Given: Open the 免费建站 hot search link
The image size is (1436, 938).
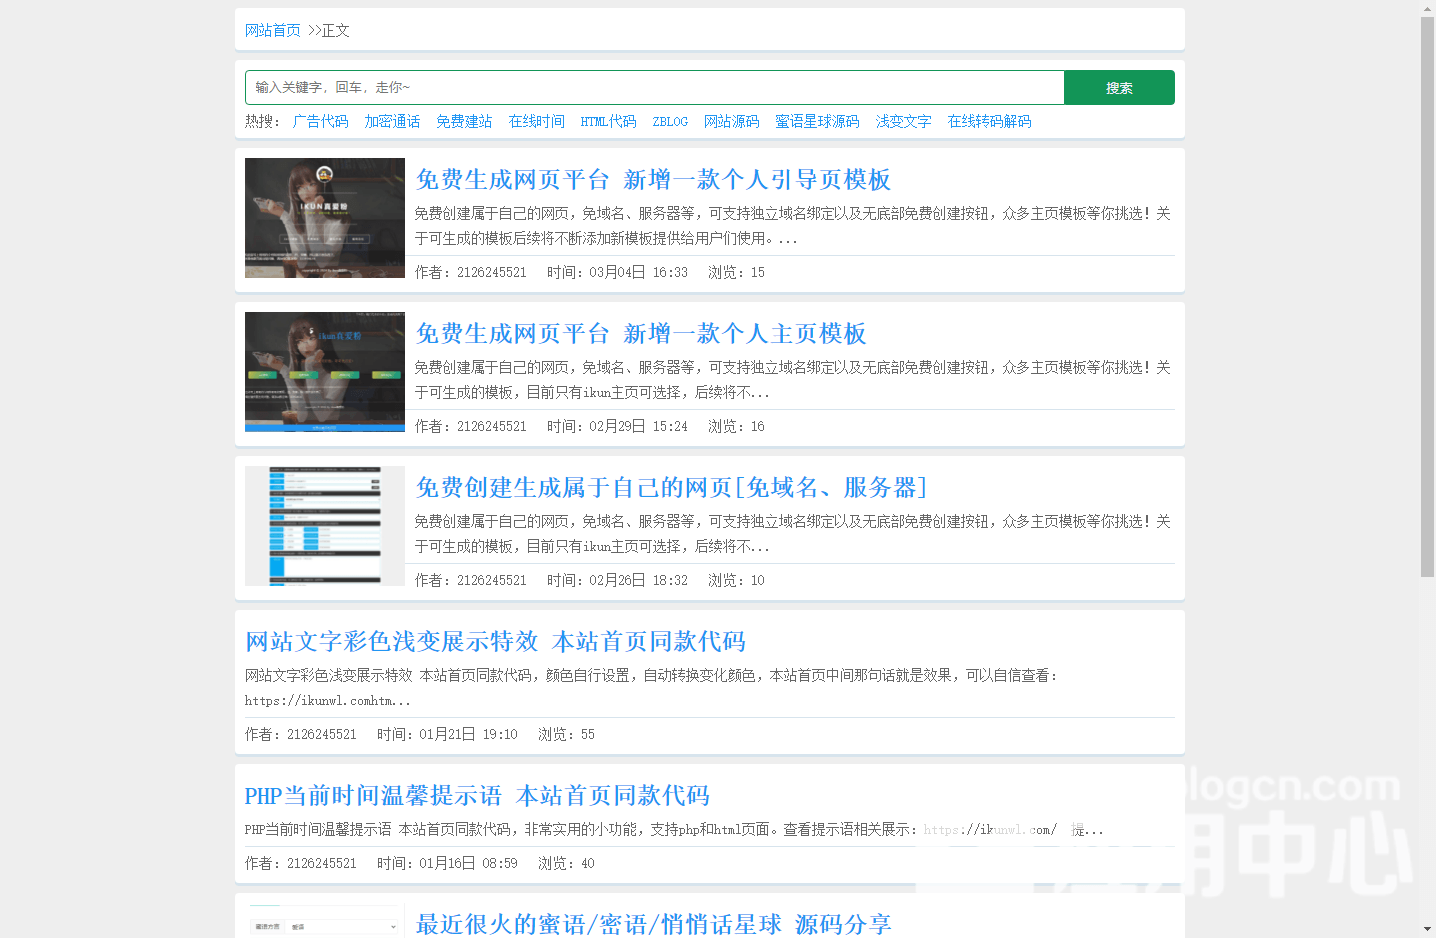Looking at the screenshot, I should [464, 122].
